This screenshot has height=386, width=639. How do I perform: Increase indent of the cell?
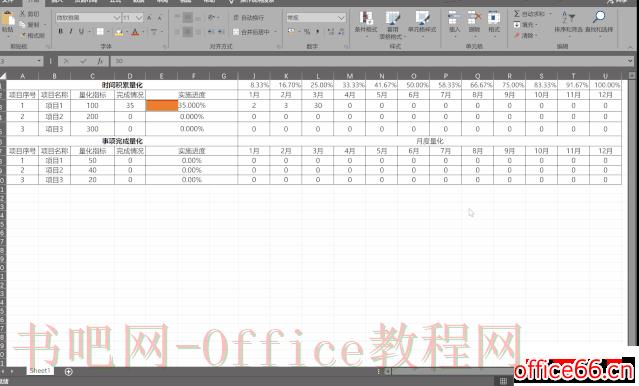point(220,32)
